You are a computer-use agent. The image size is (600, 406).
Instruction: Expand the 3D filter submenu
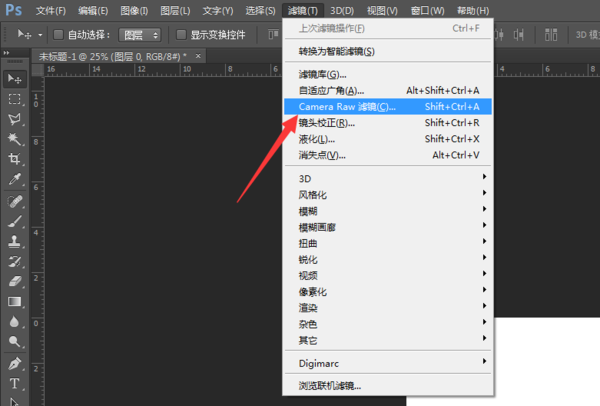tap(388, 179)
